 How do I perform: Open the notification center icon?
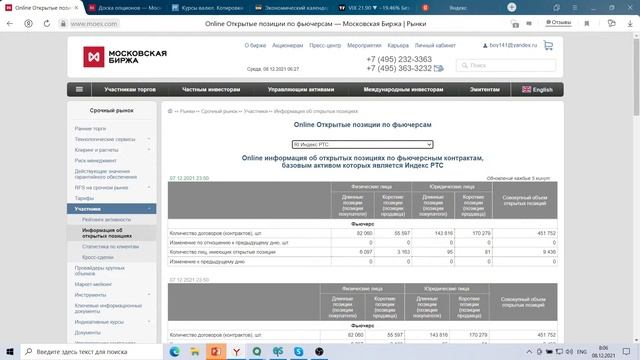click(x=626, y=351)
